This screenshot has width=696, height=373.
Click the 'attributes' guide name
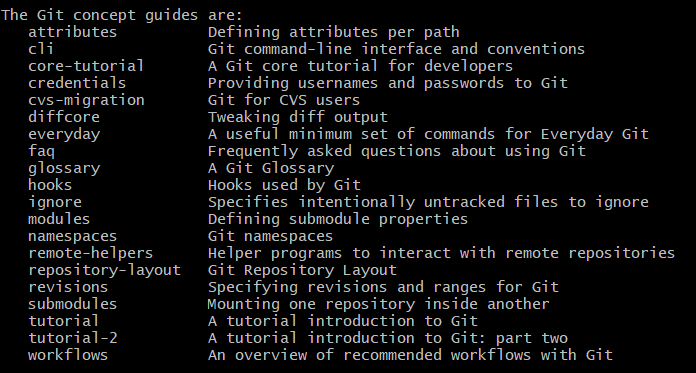[x=73, y=32]
